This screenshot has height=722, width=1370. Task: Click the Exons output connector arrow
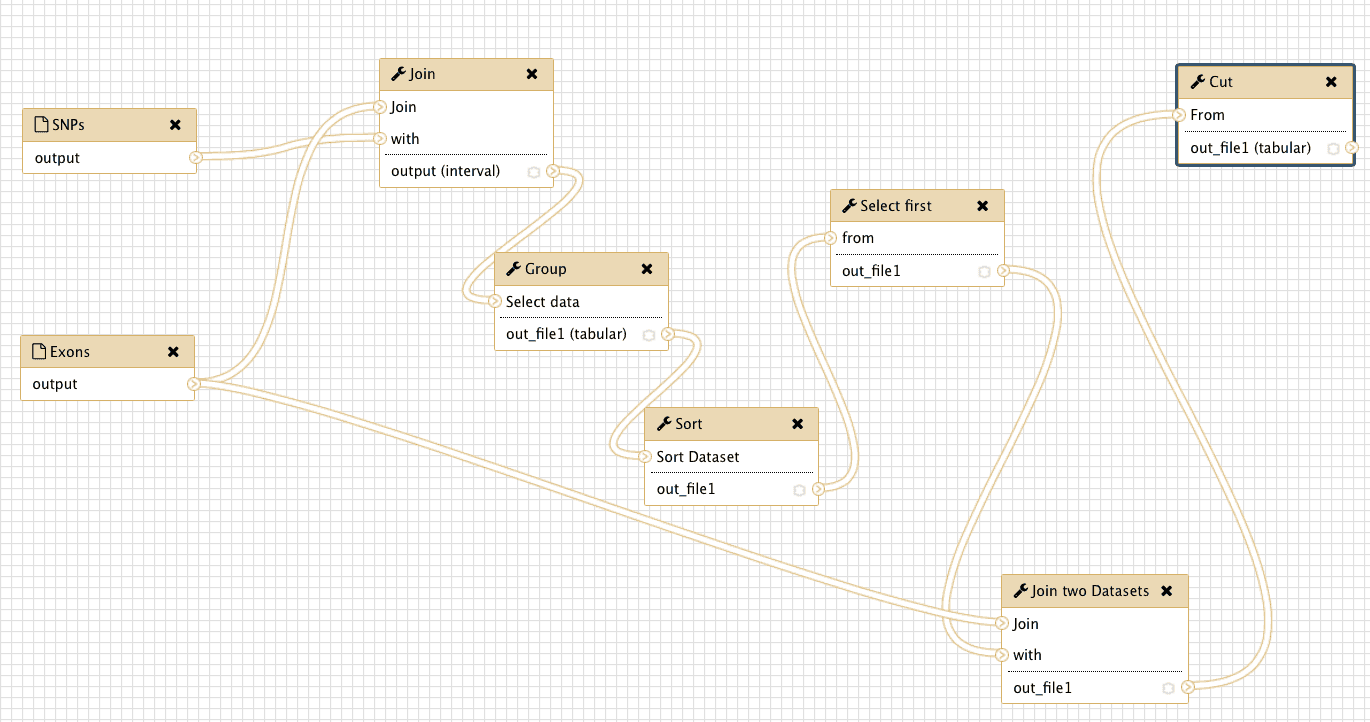(194, 384)
